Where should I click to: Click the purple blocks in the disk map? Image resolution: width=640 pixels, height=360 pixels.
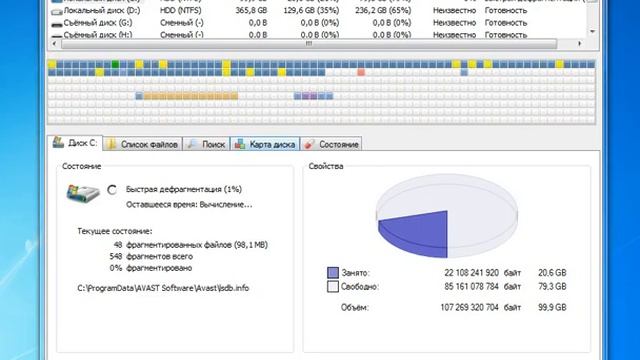tap(309, 96)
